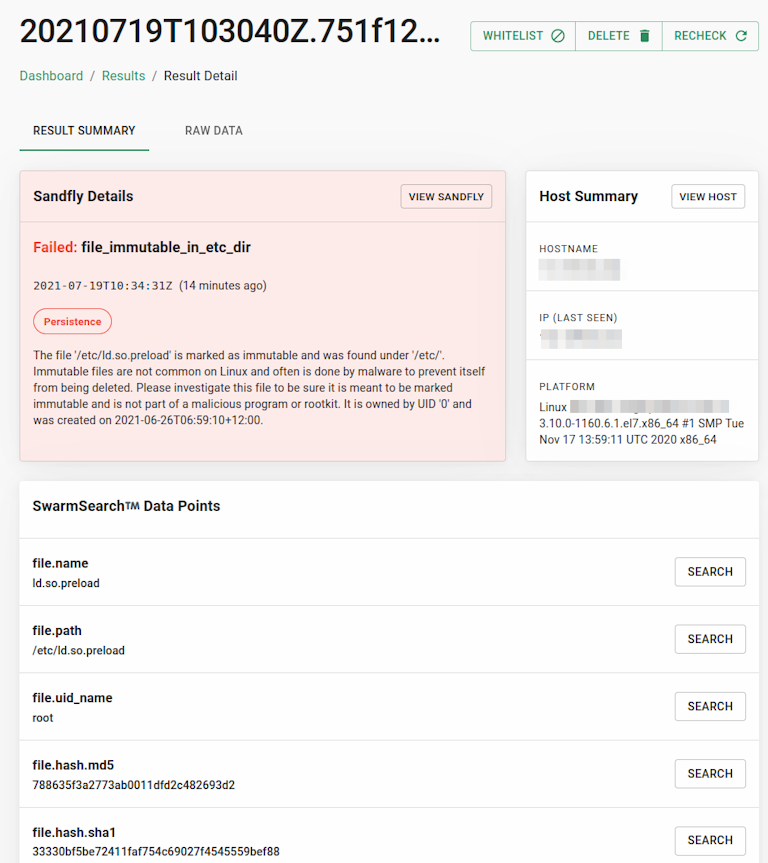Search for file.hash.sha1 value
The height and width of the screenshot is (863, 768).
pyautogui.click(x=710, y=840)
